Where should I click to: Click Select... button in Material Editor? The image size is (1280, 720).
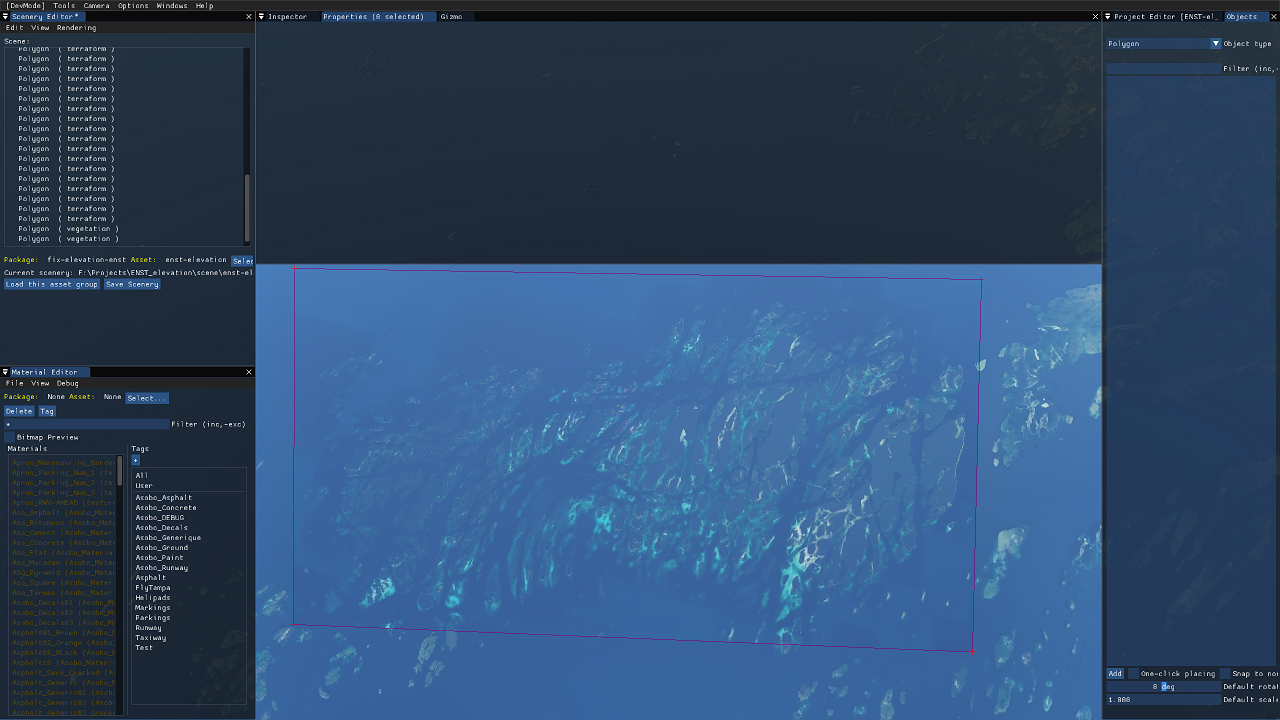tap(147, 398)
